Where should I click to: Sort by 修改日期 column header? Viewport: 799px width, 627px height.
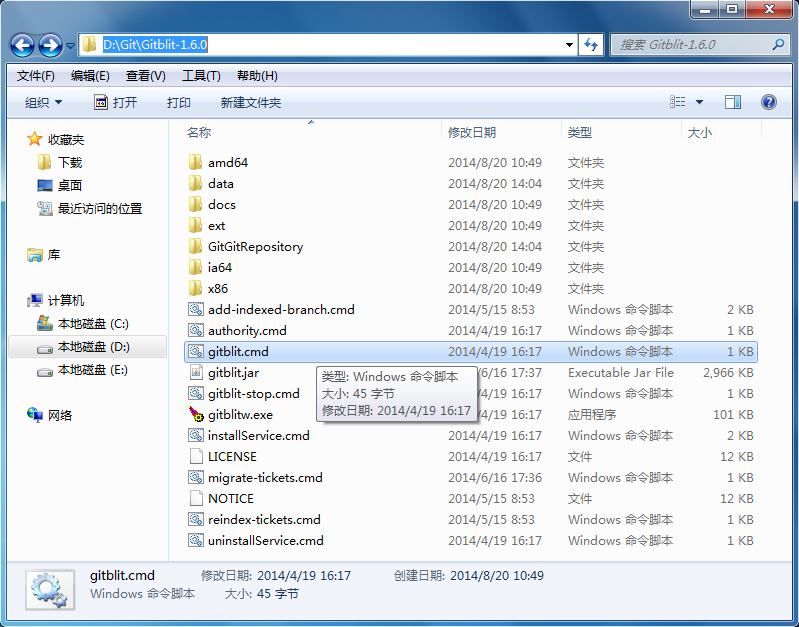point(472,133)
